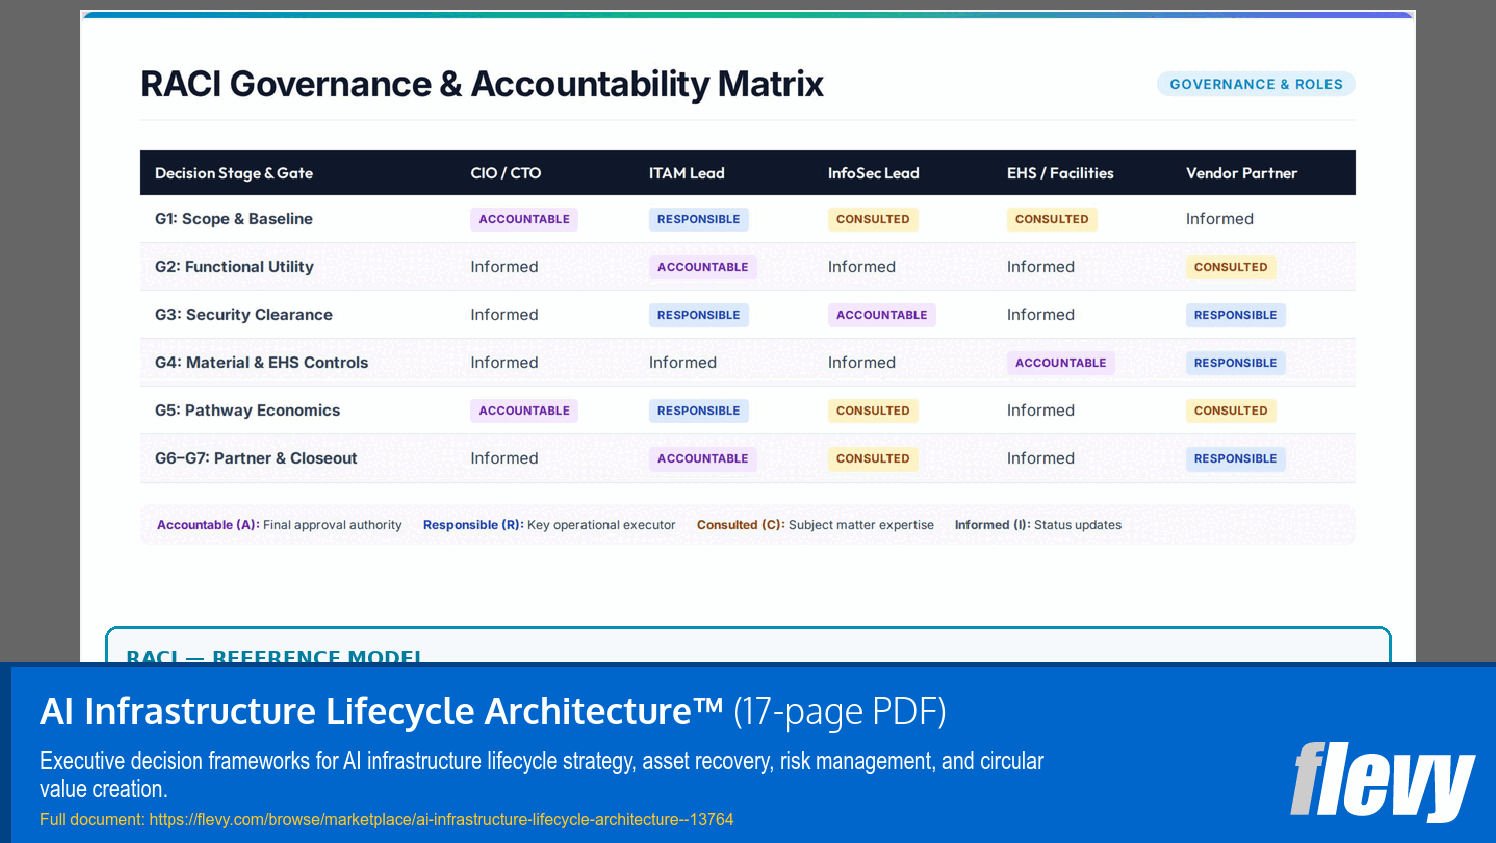Select the 'Vendor Partner' column header
The width and height of the screenshot is (1496, 843).
coord(1241,173)
